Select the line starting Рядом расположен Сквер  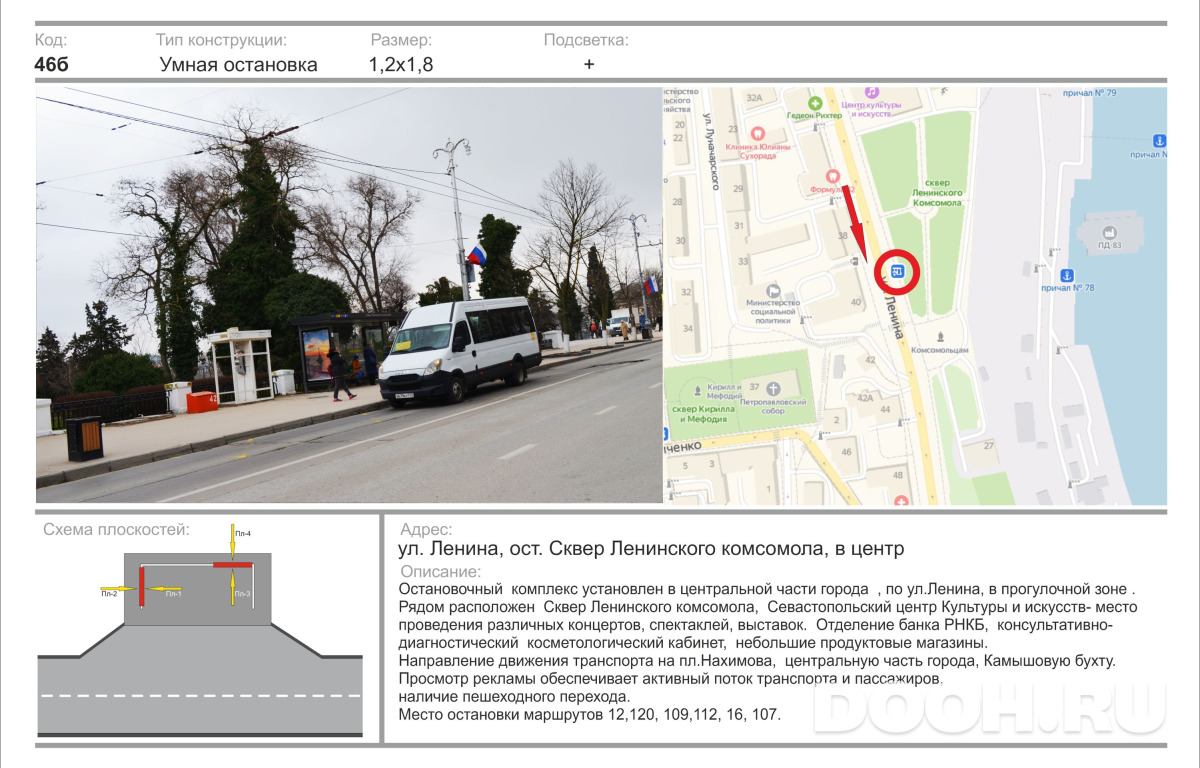tap(768, 607)
